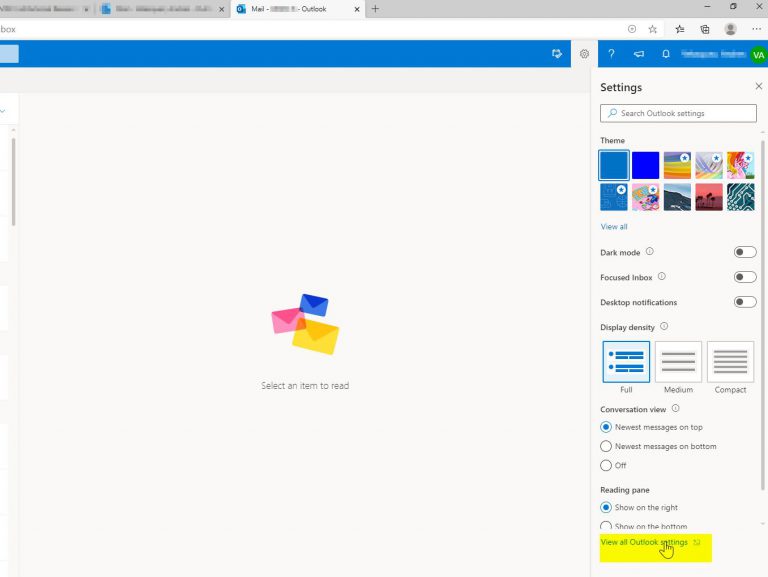Select Medium display density
768x577 pixels.
[x=678, y=362]
